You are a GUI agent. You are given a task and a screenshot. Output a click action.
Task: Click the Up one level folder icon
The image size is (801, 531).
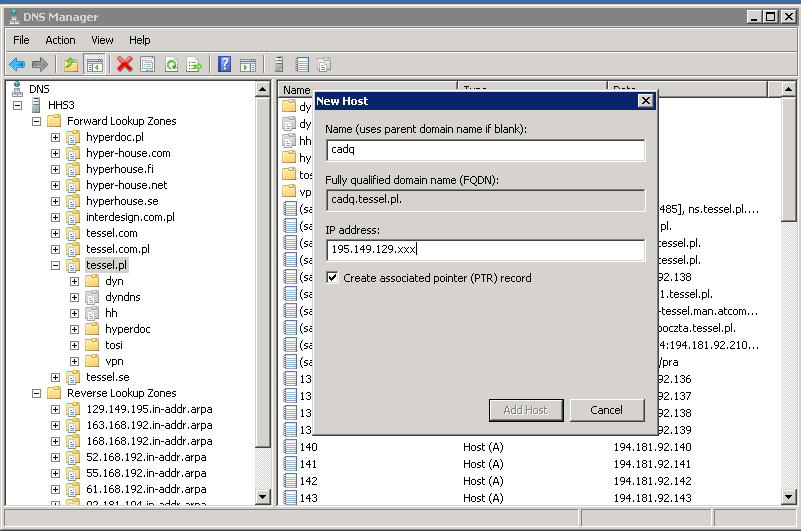pyautogui.click(x=71, y=64)
